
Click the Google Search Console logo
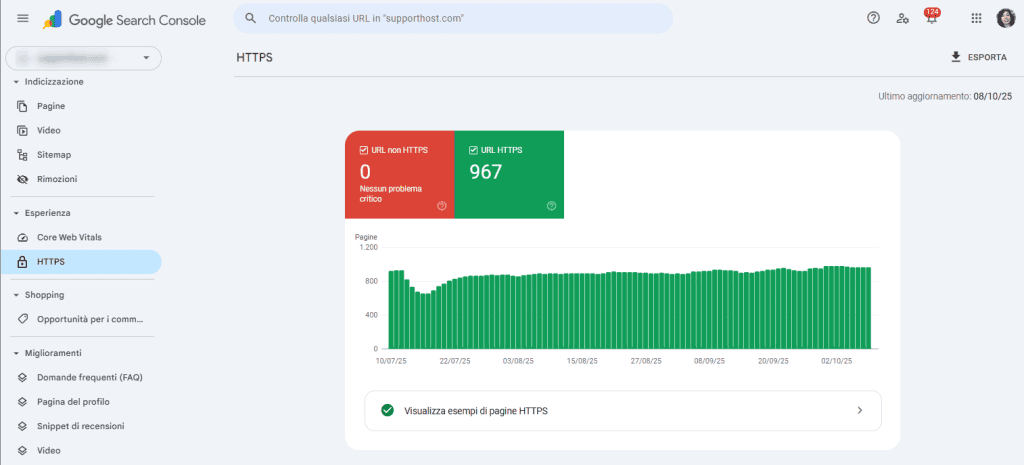pyautogui.click(x=125, y=20)
